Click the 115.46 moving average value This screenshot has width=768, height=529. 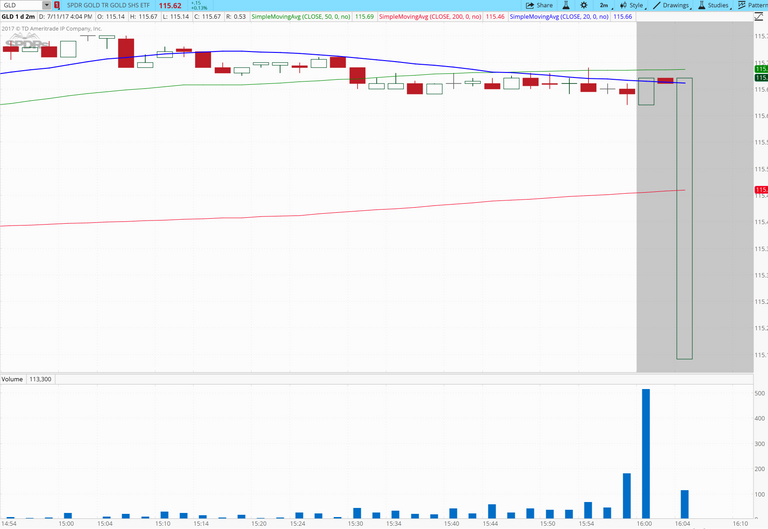(x=495, y=17)
